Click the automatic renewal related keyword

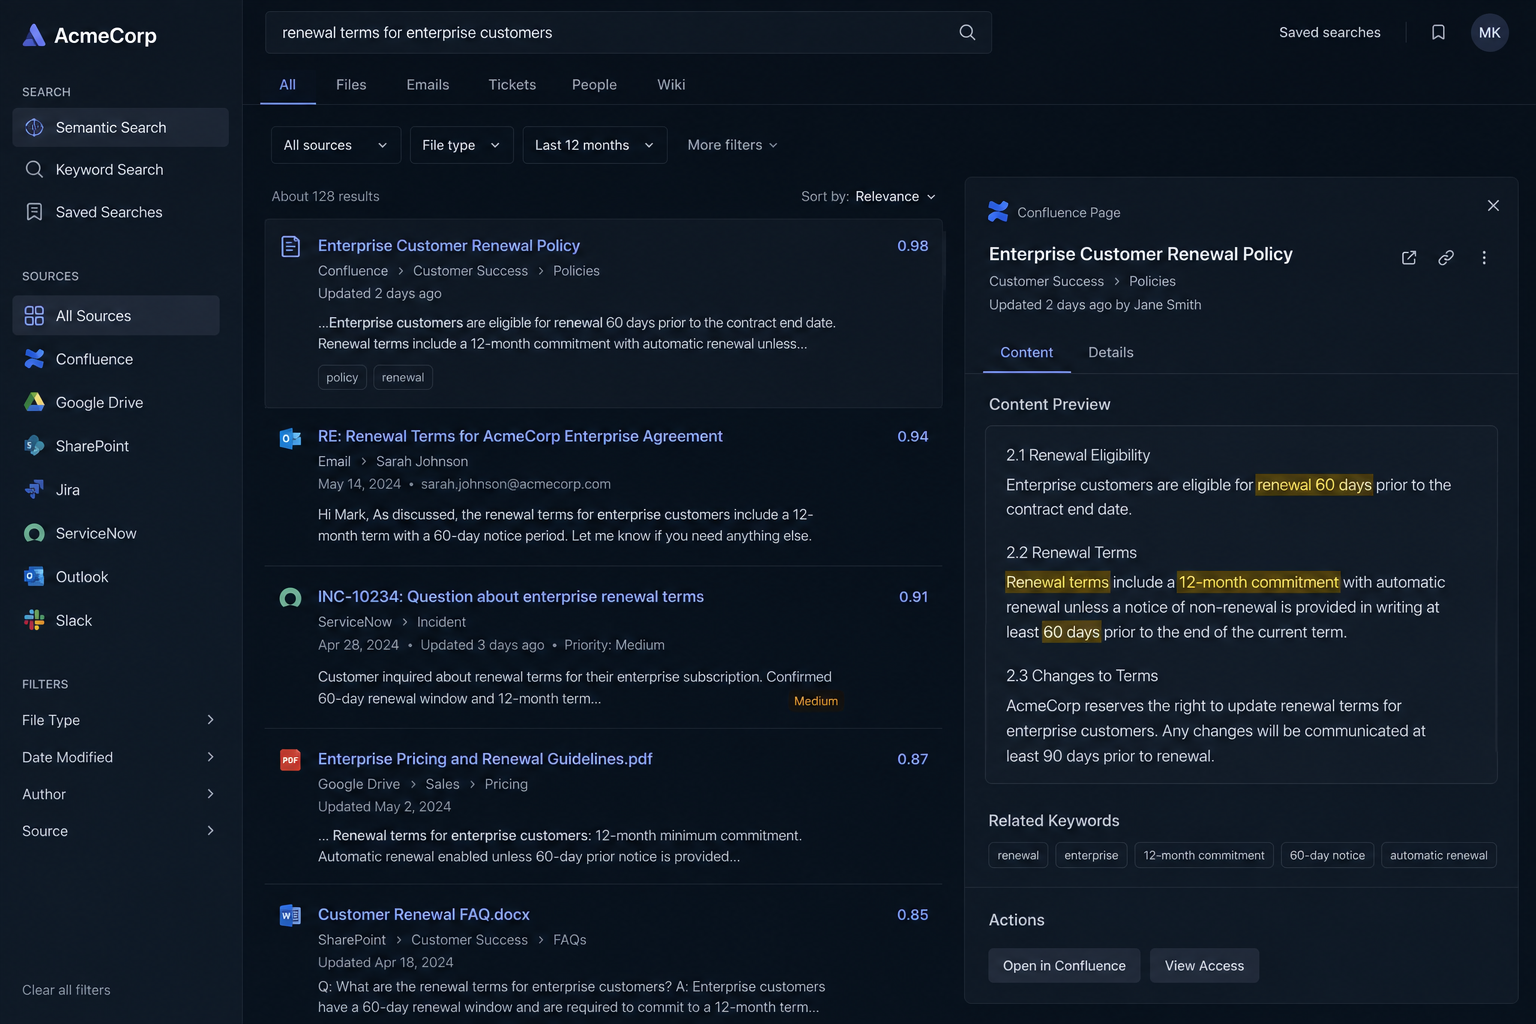pos(1438,855)
